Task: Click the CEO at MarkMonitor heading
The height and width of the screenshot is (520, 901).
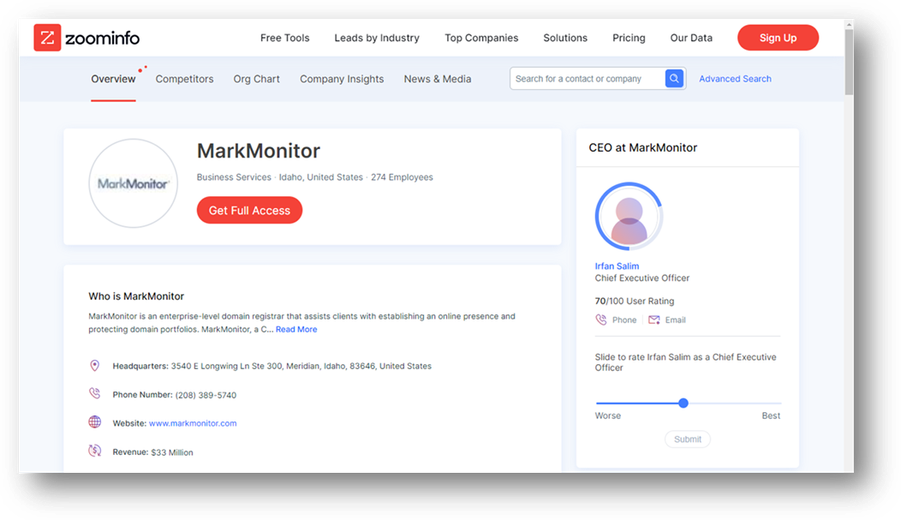Action: 643,148
